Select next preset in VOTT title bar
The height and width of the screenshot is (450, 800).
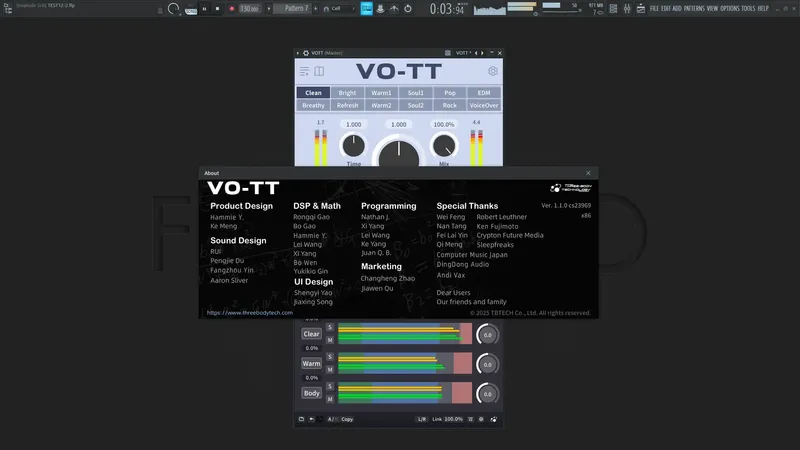pyautogui.click(x=482, y=53)
